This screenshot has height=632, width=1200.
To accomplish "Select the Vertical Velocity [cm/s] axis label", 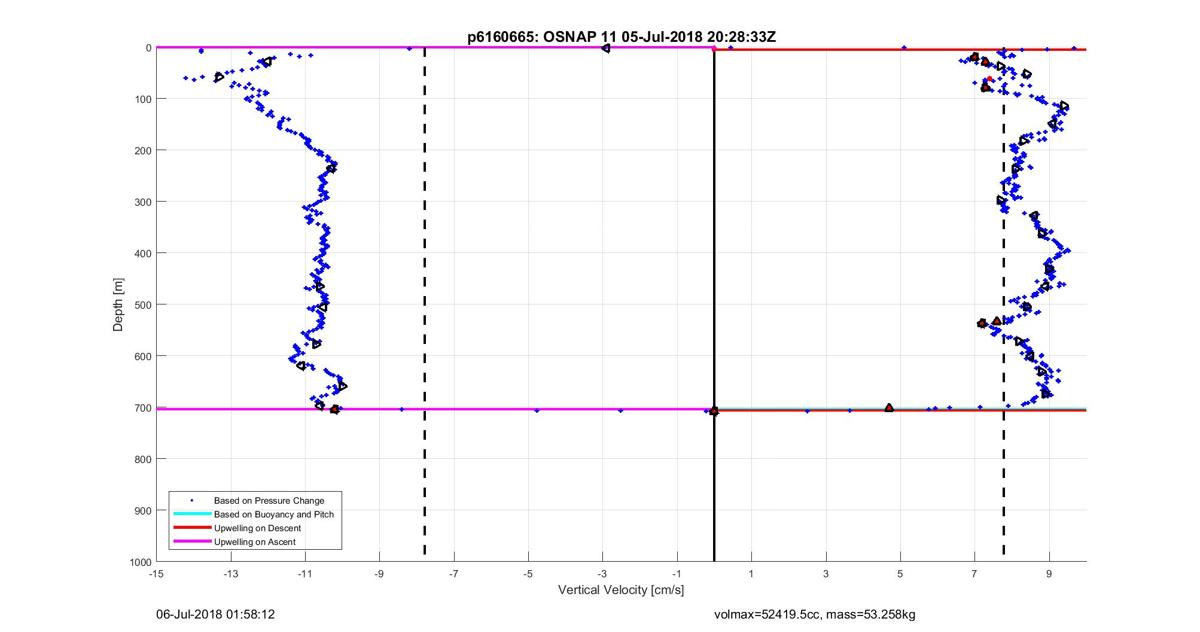I will point(621,590).
